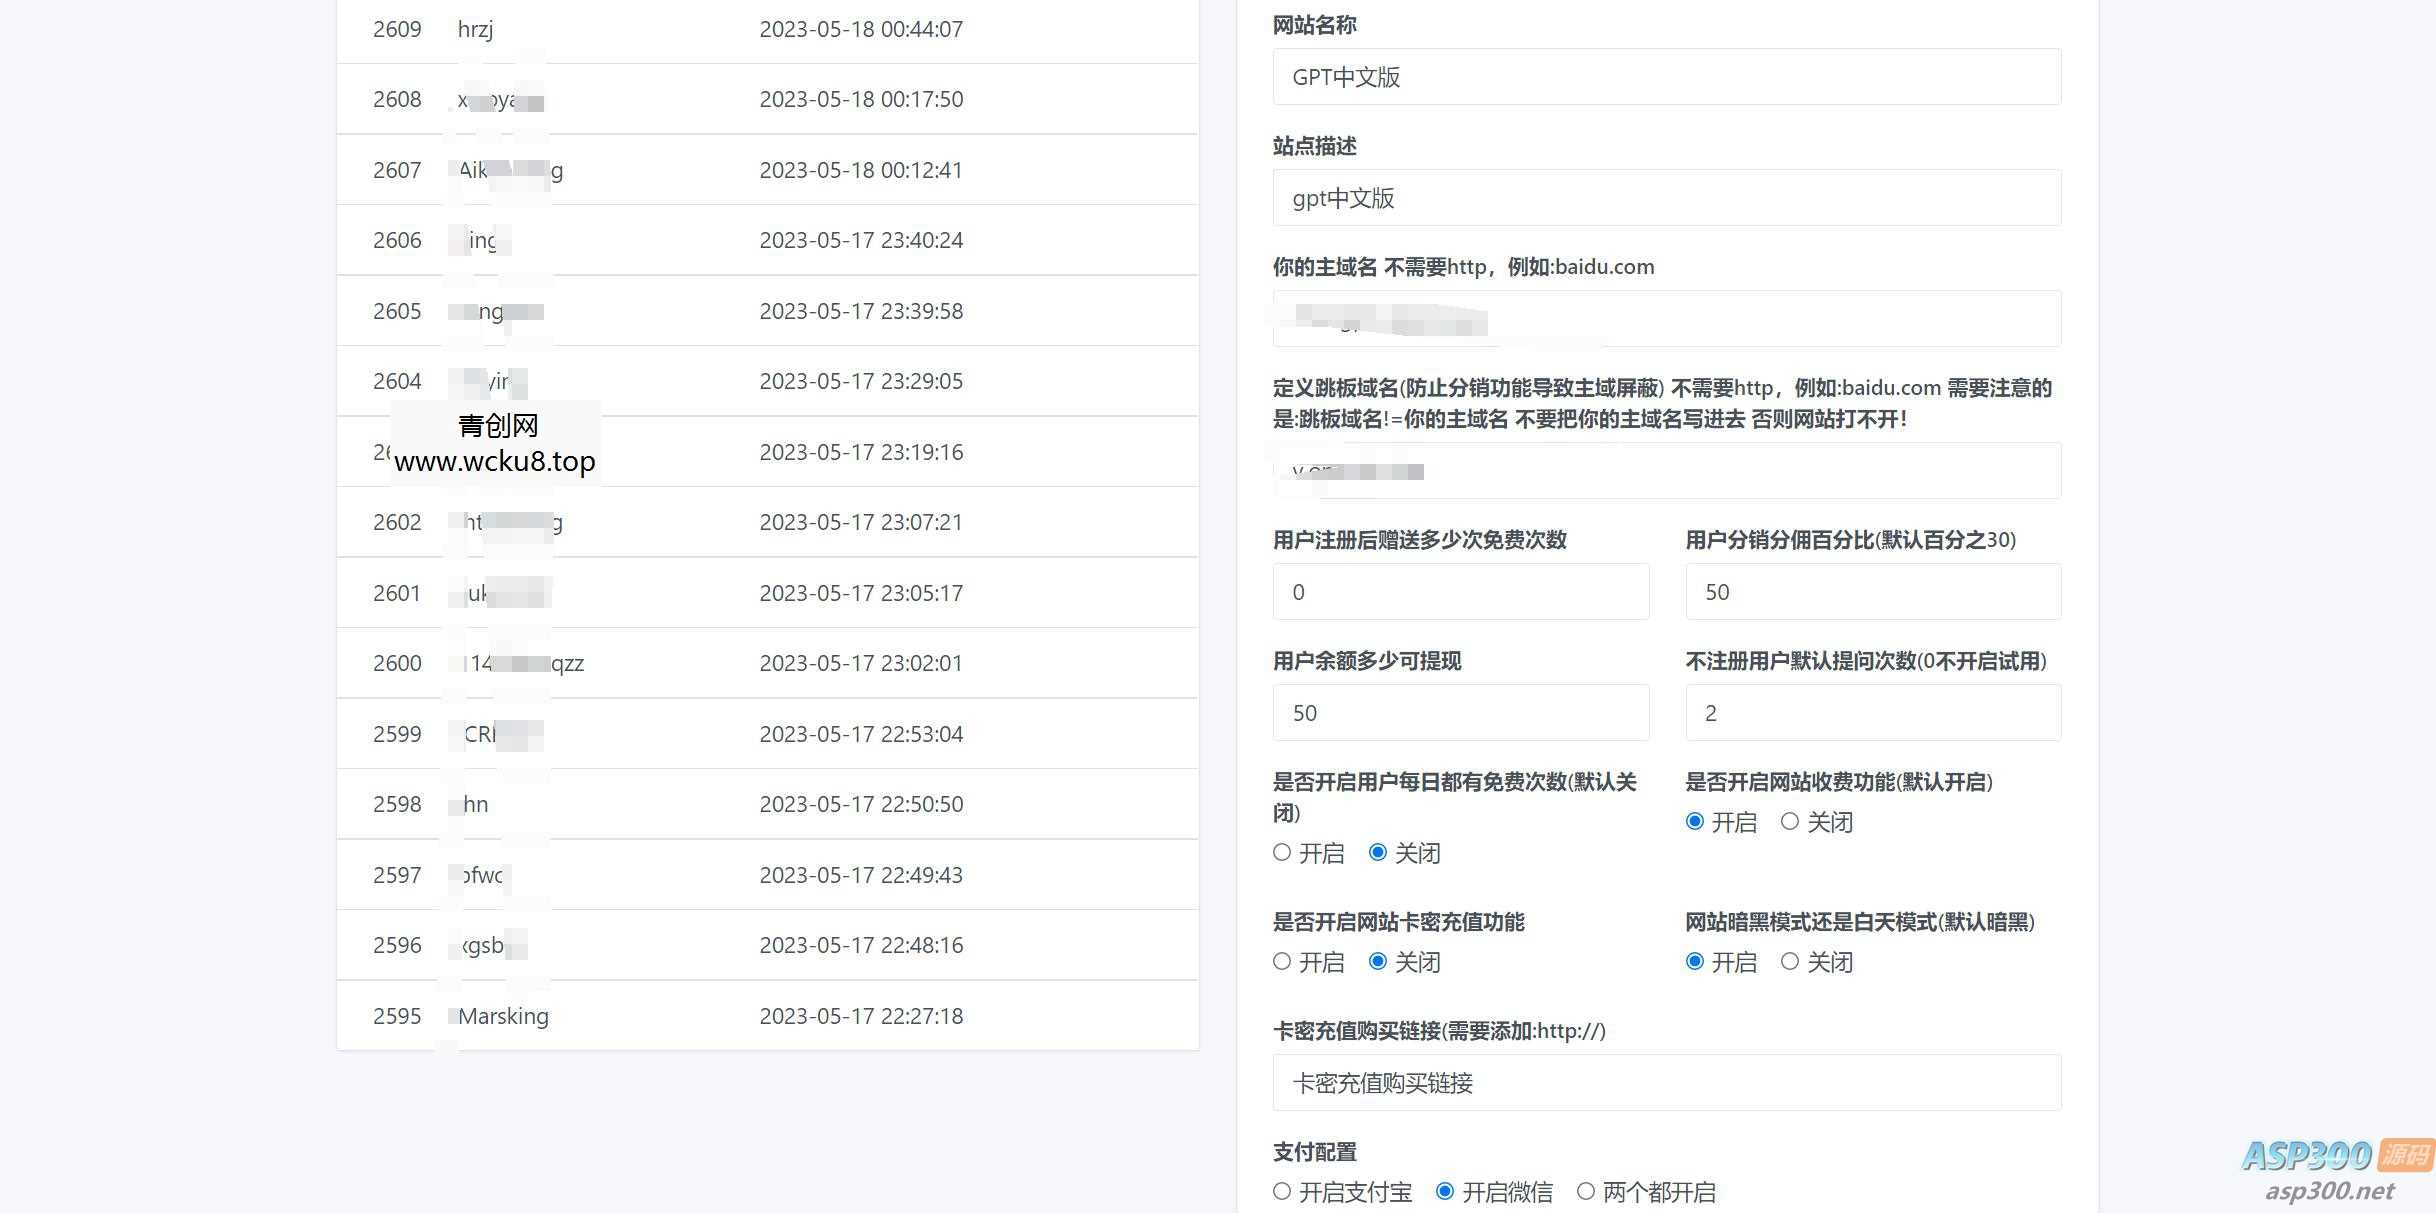Switch site to 白天 mode by selecting 关闭
The width and height of the screenshot is (2436, 1213).
click(1789, 961)
